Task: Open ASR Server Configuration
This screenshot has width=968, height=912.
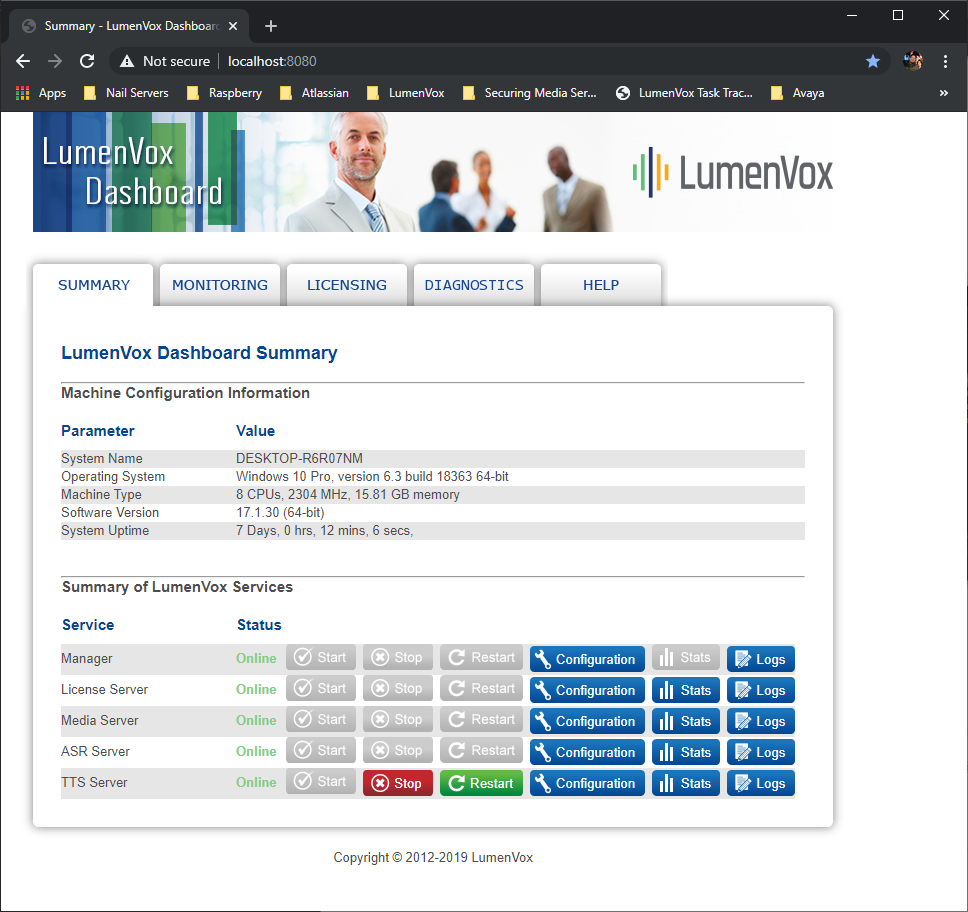Action: [x=586, y=752]
